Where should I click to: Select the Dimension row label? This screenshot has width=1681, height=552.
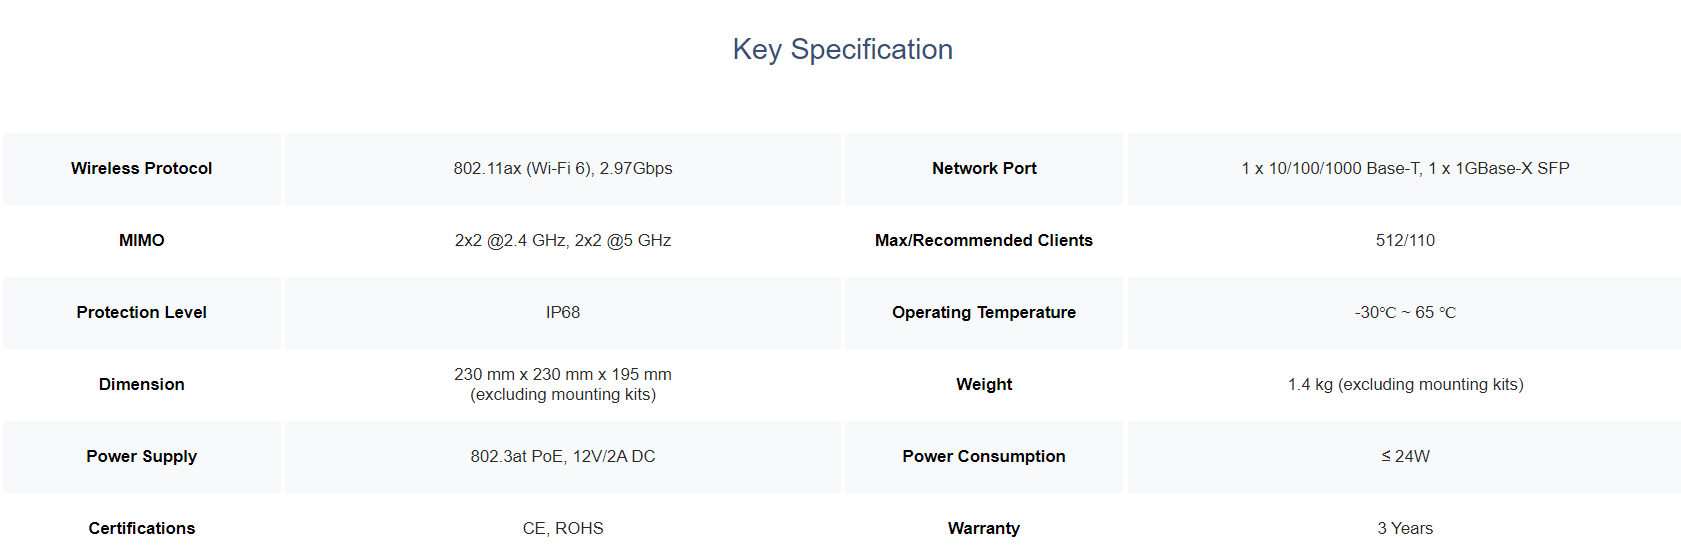(x=142, y=384)
